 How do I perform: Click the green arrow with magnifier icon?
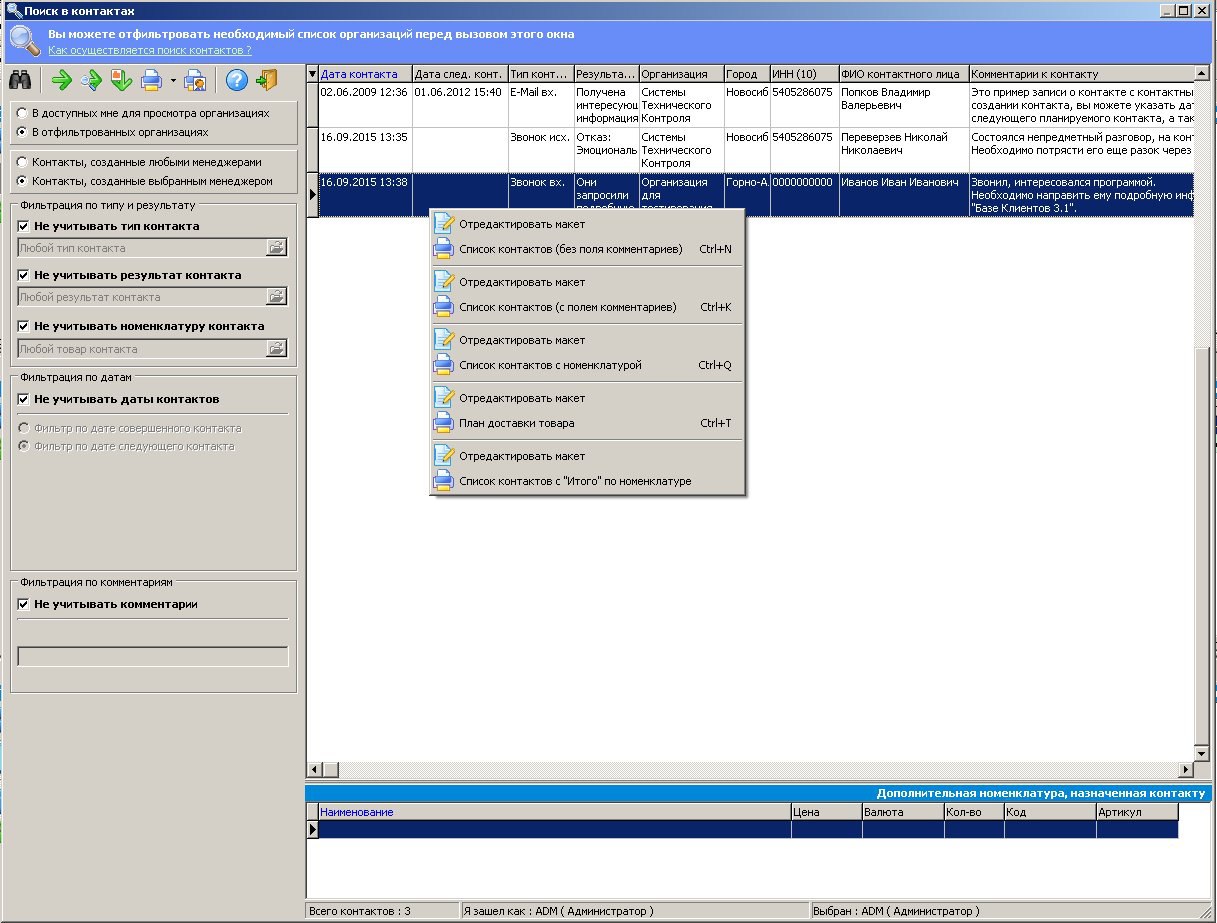tap(92, 80)
